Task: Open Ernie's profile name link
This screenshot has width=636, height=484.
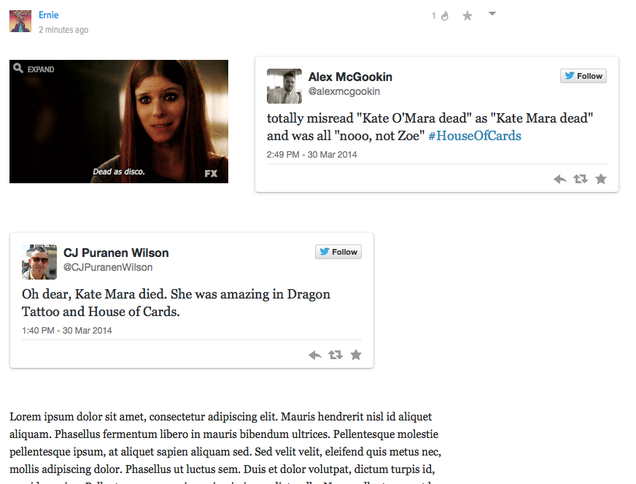Action: click(x=49, y=15)
